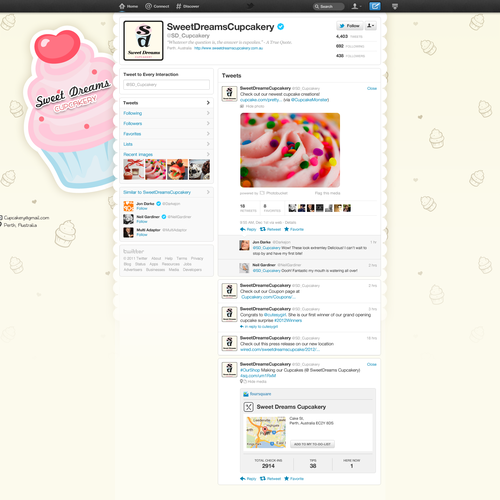Favorite the foursquare check-in tweet
Image resolution: width=500 pixels, height=500 pixels.
(294, 479)
